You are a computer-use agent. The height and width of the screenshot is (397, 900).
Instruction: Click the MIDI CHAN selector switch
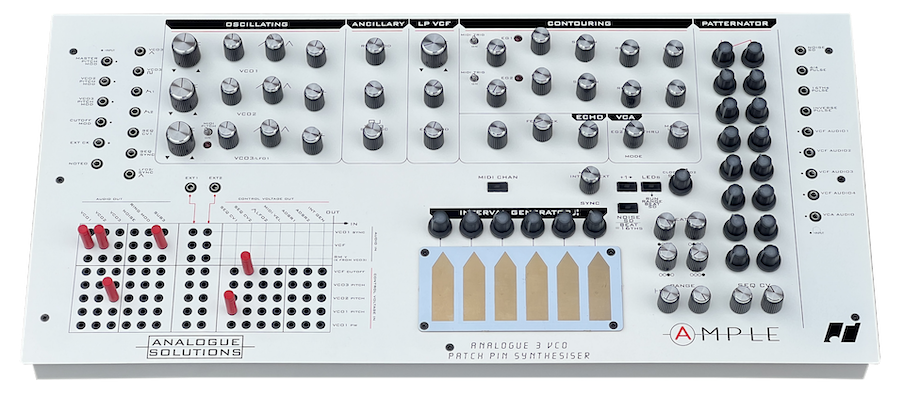[497, 186]
